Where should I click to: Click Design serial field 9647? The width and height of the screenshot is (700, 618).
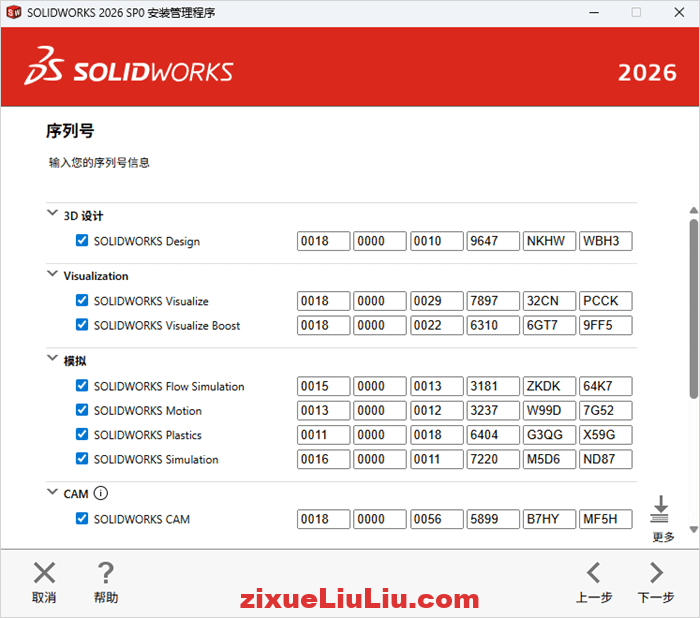[x=493, y=241]
